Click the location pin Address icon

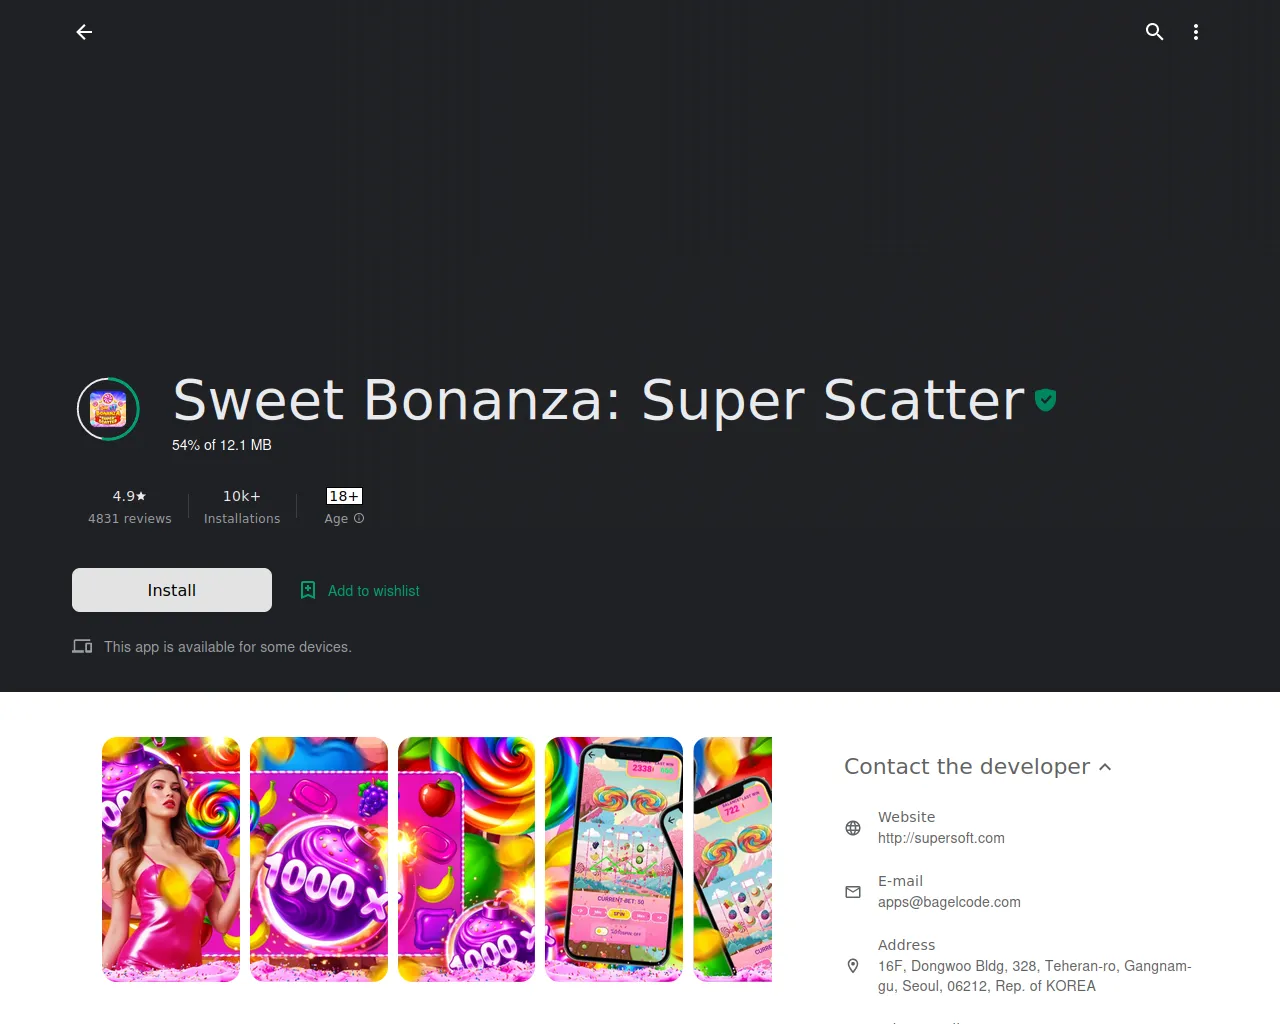pos(853,966)
